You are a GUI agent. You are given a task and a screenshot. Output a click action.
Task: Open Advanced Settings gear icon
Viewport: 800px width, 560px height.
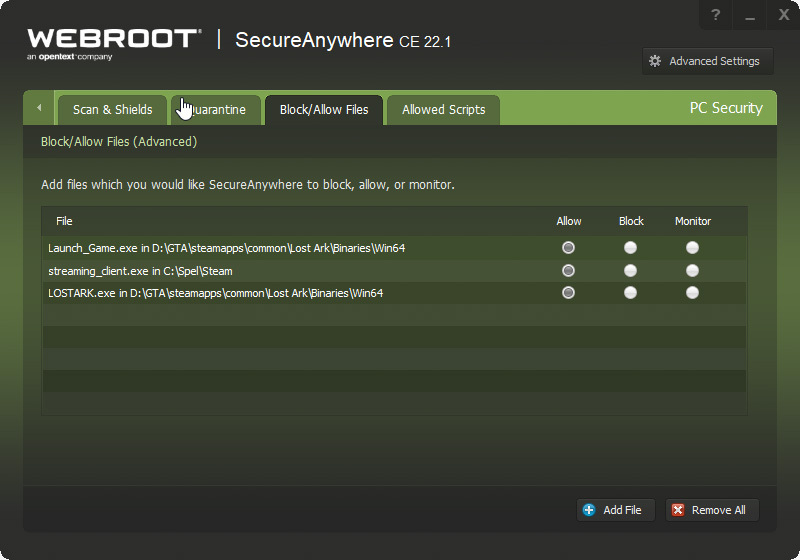655,61
